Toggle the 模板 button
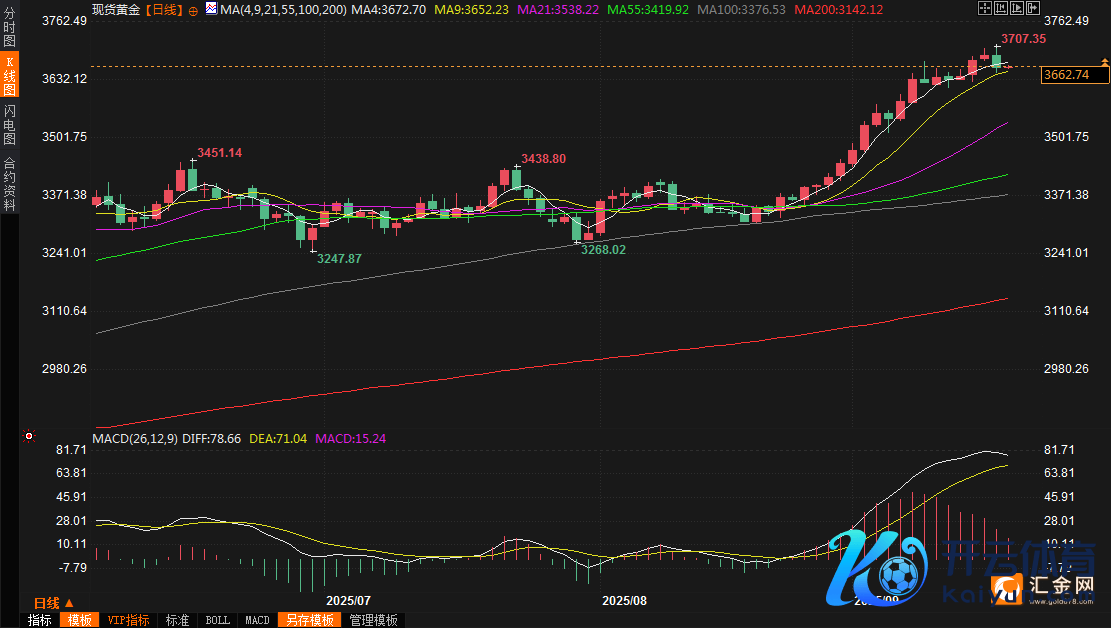 click(79, 620)
